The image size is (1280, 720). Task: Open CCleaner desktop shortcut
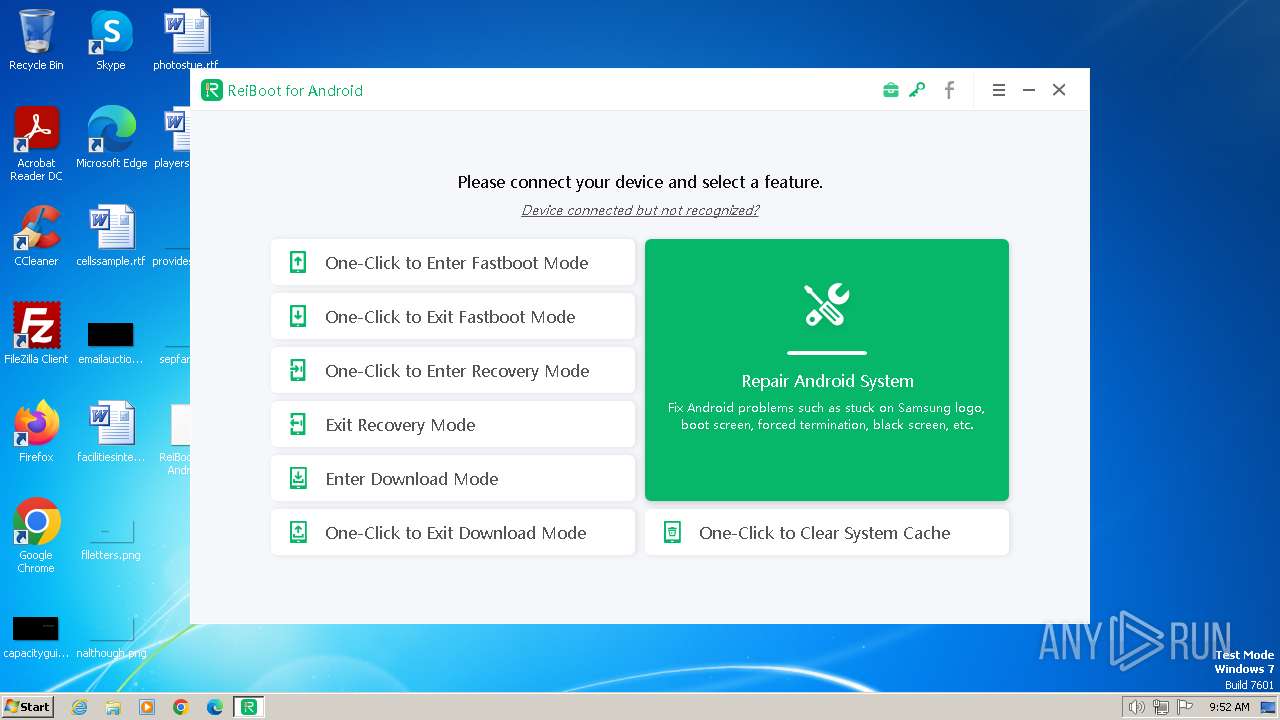click(36, 236)
